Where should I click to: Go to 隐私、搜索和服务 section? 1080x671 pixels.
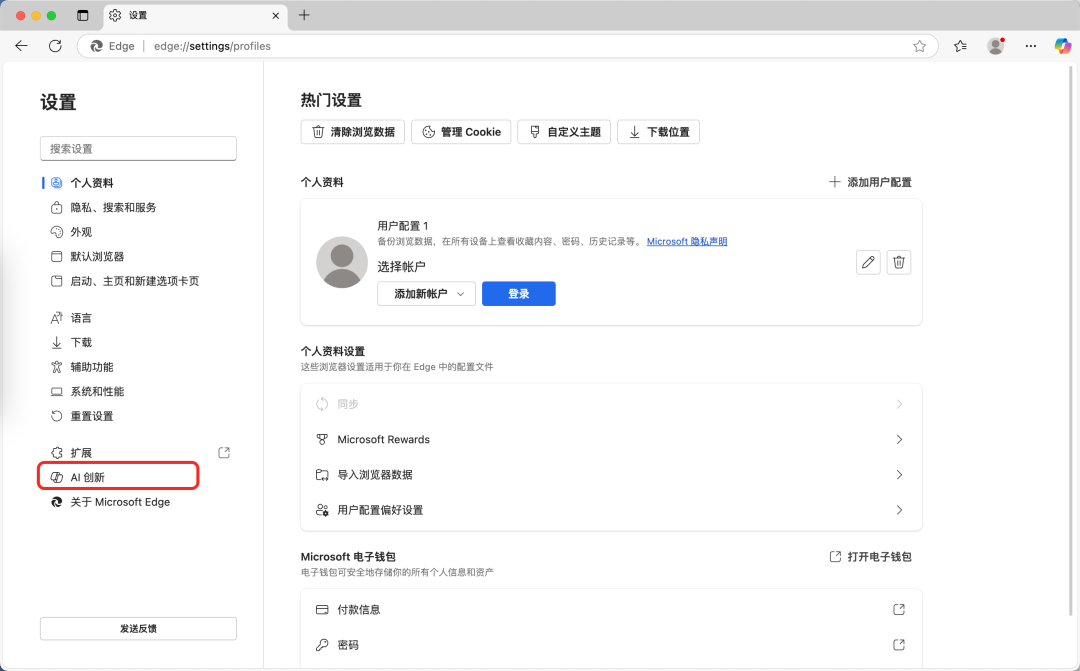[x=113, y=208]
